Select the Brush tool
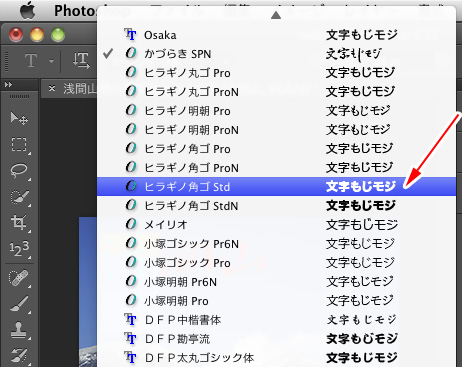Image resolution: width=462 pixels, height=367 pixels. point(19,304)
